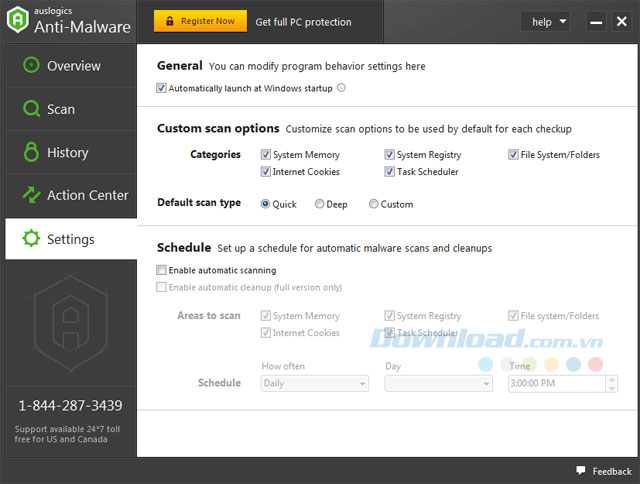Click the Action Center arrows icon
This screenshot has width=640, height=484.
31,195
